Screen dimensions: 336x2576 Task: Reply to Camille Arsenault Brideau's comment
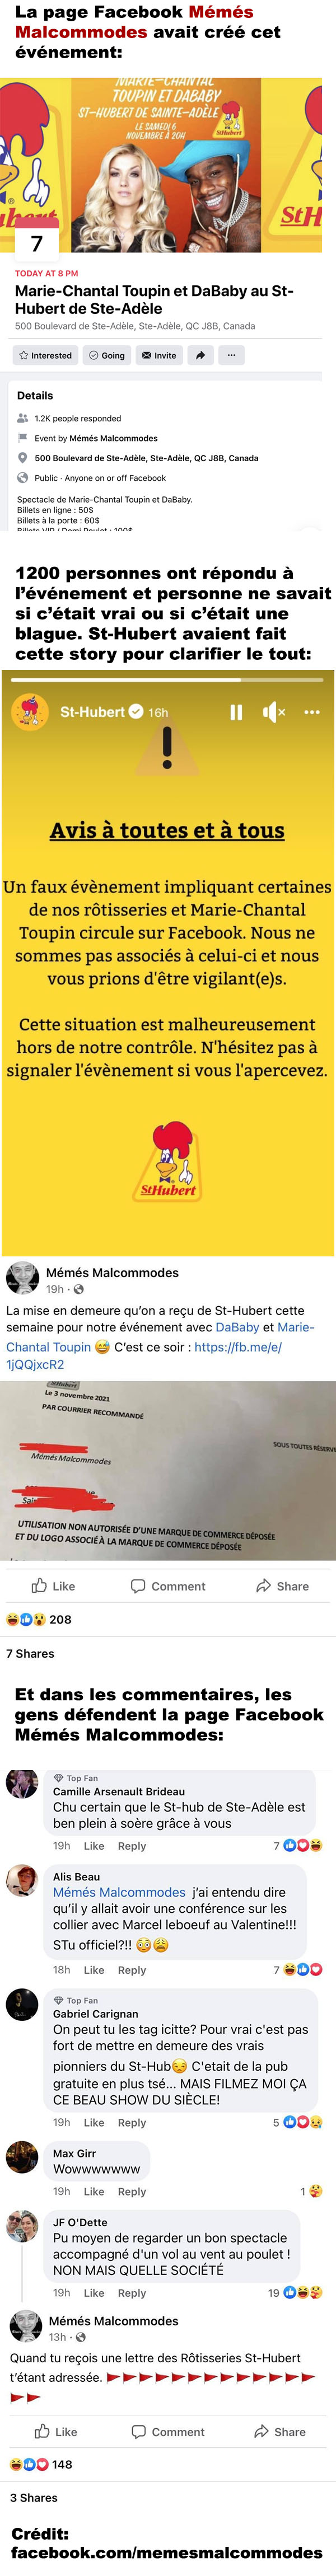click(132, 1846)
